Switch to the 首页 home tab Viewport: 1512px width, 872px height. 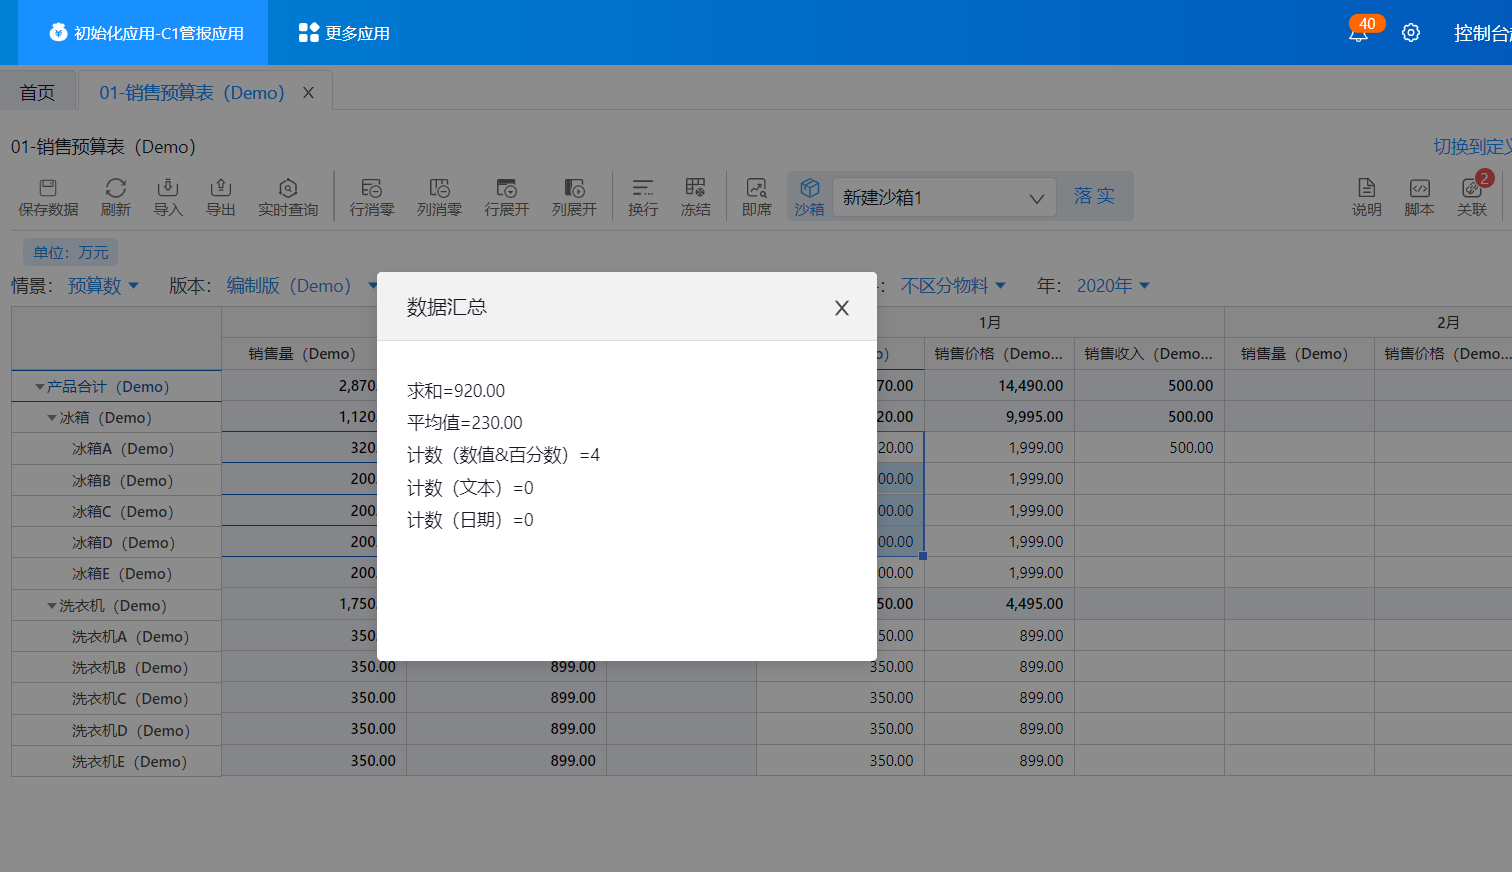point(38,93)
